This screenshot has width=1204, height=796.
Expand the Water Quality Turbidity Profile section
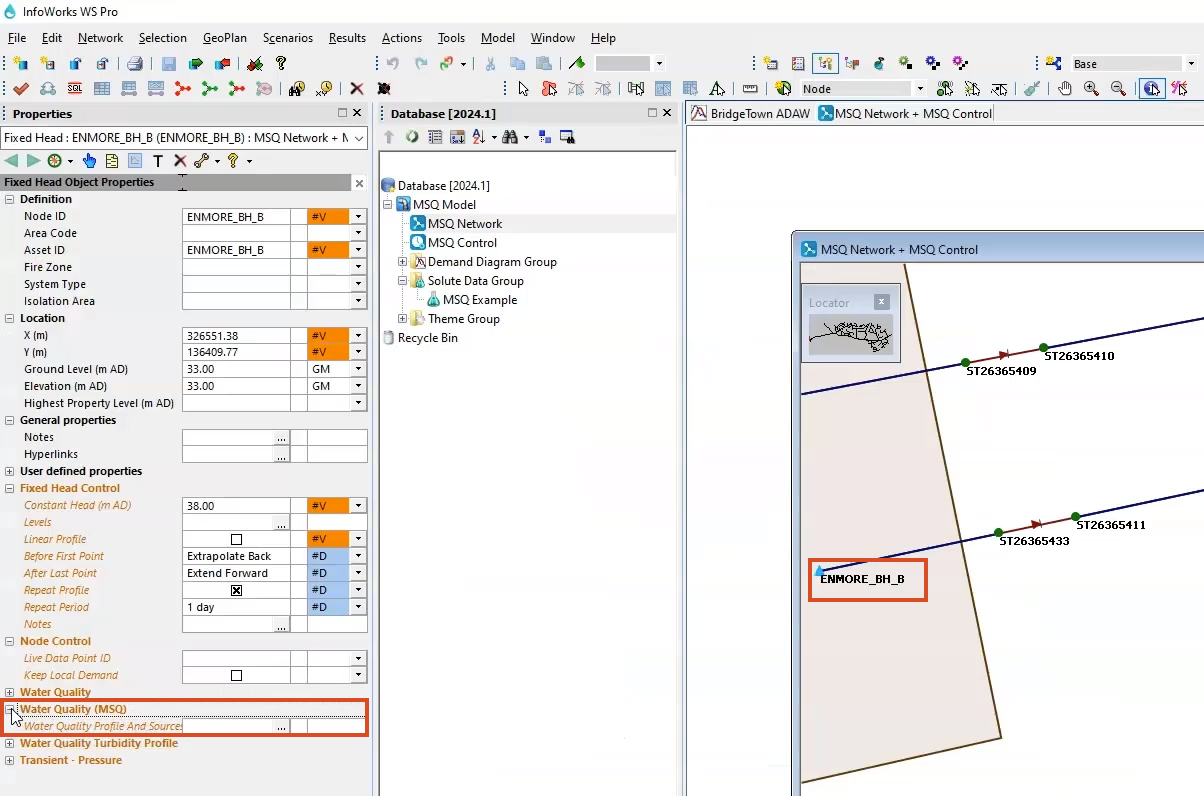click(x=10, y=743)
